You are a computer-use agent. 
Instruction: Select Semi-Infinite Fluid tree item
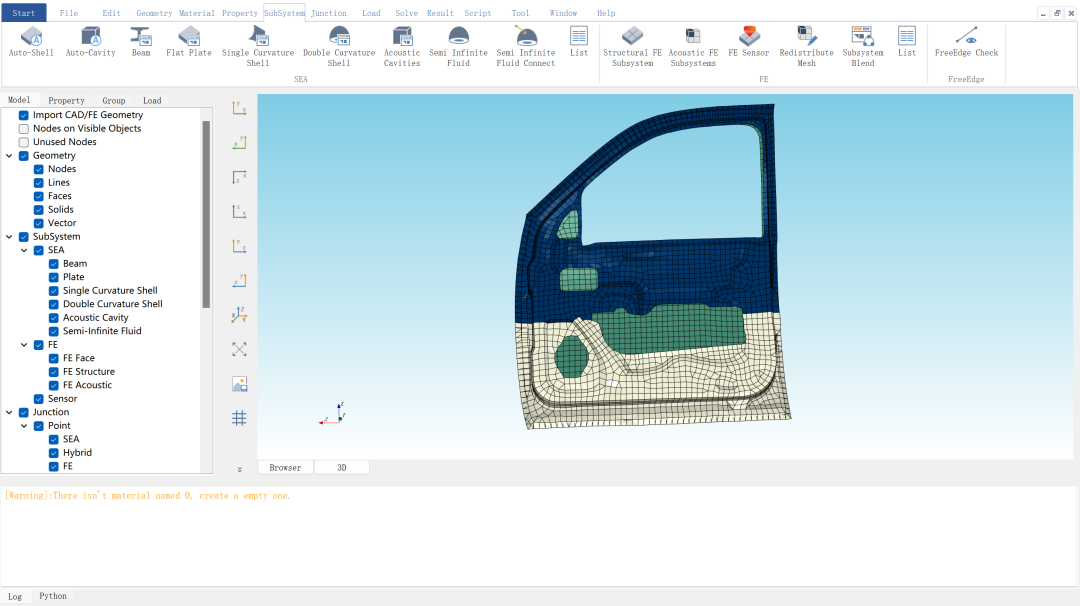pyautogui.click(x=102, y=331)
